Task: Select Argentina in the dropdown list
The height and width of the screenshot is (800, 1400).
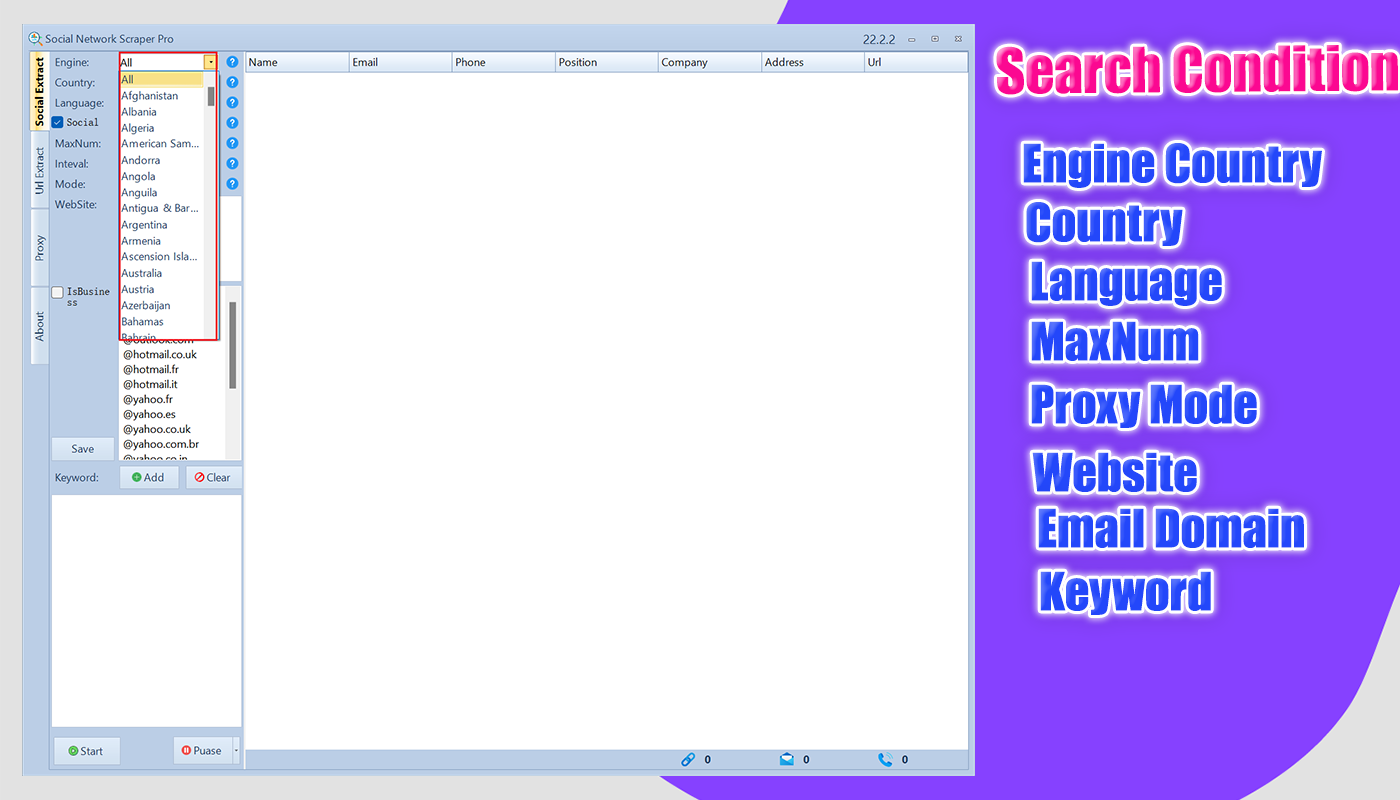Action: click(161, 225)
